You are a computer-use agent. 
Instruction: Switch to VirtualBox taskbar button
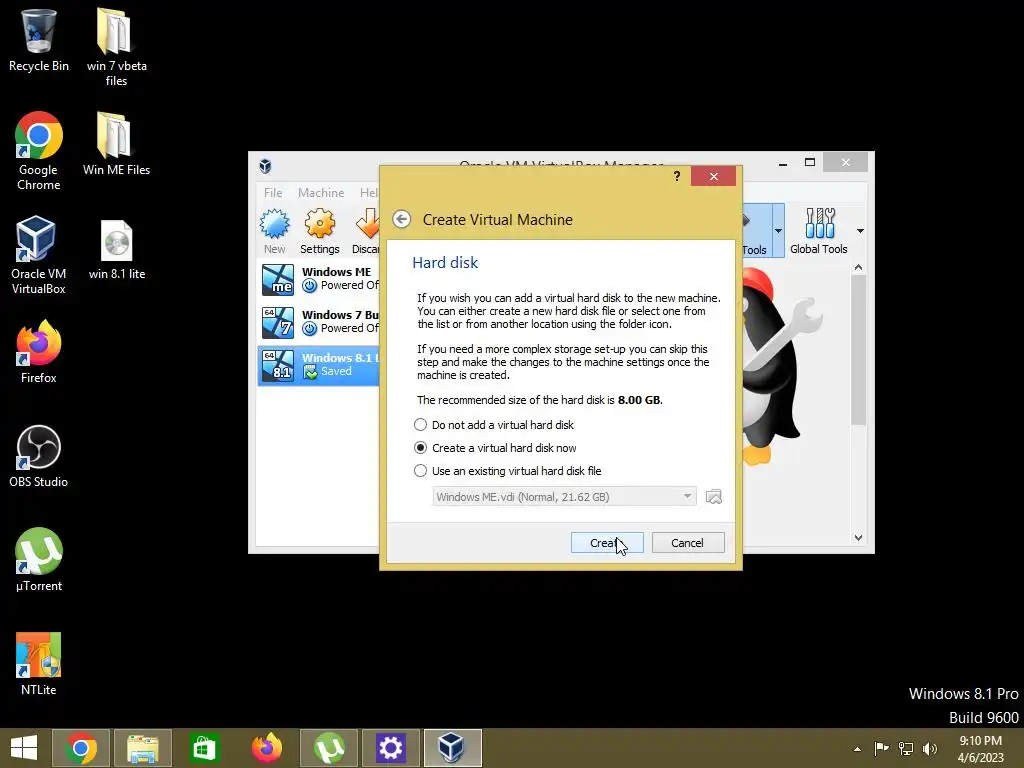(x=453, y=748)
